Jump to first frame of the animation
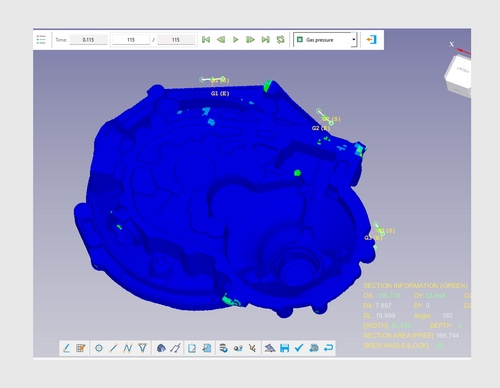 pyautogui.click(x=206, y=40)
